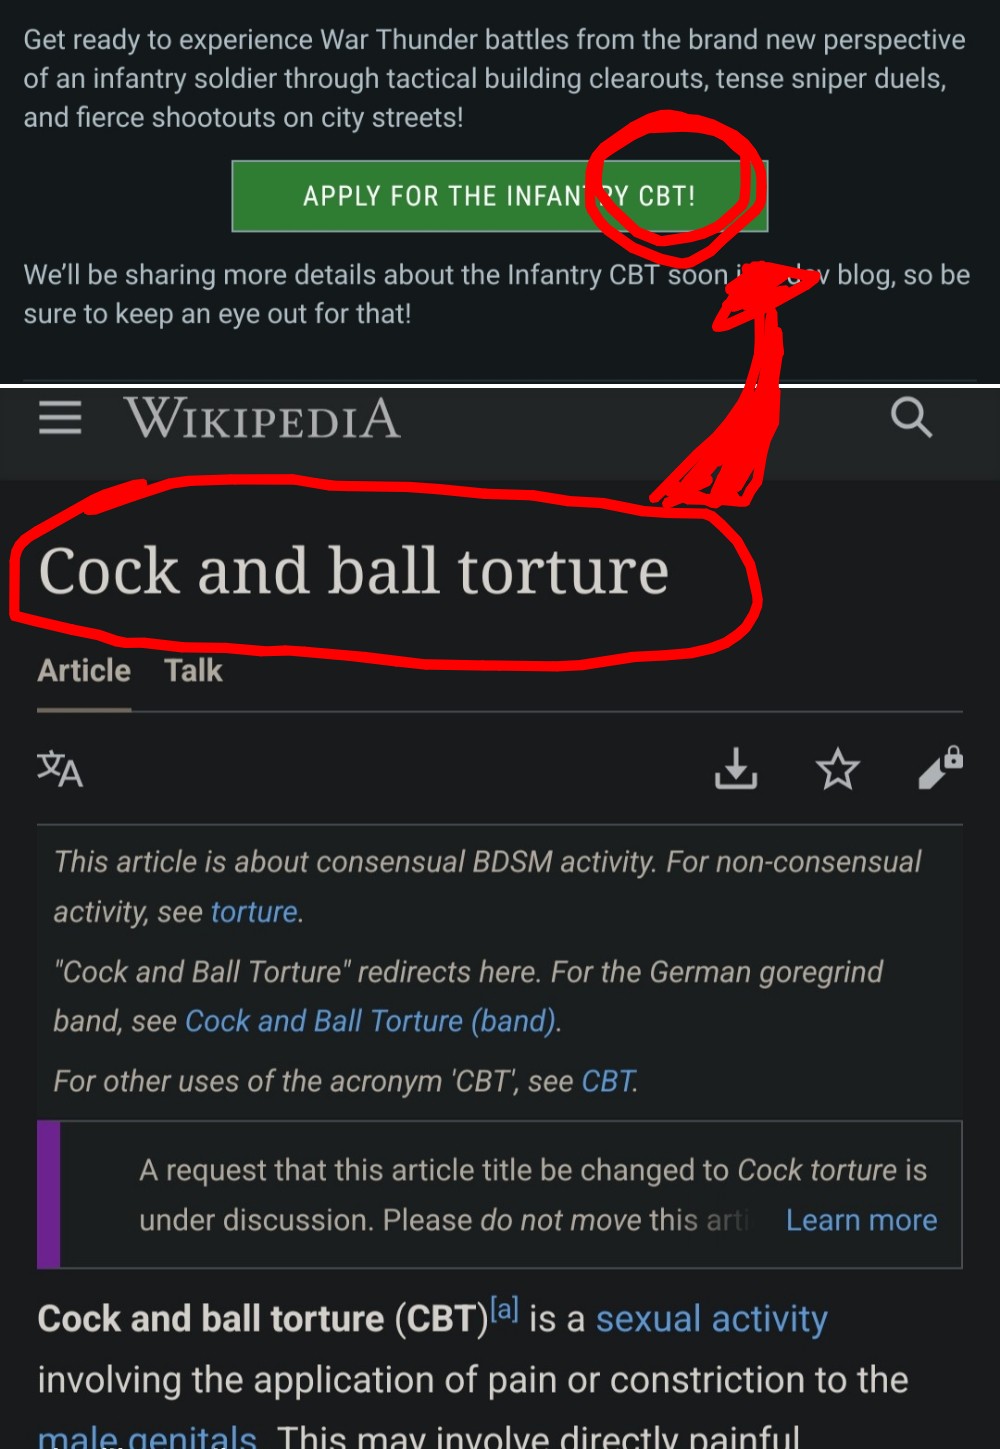Click the locked edit pencil icon
This screenshot has width=1000, height=1449.
tap(941, 768)
